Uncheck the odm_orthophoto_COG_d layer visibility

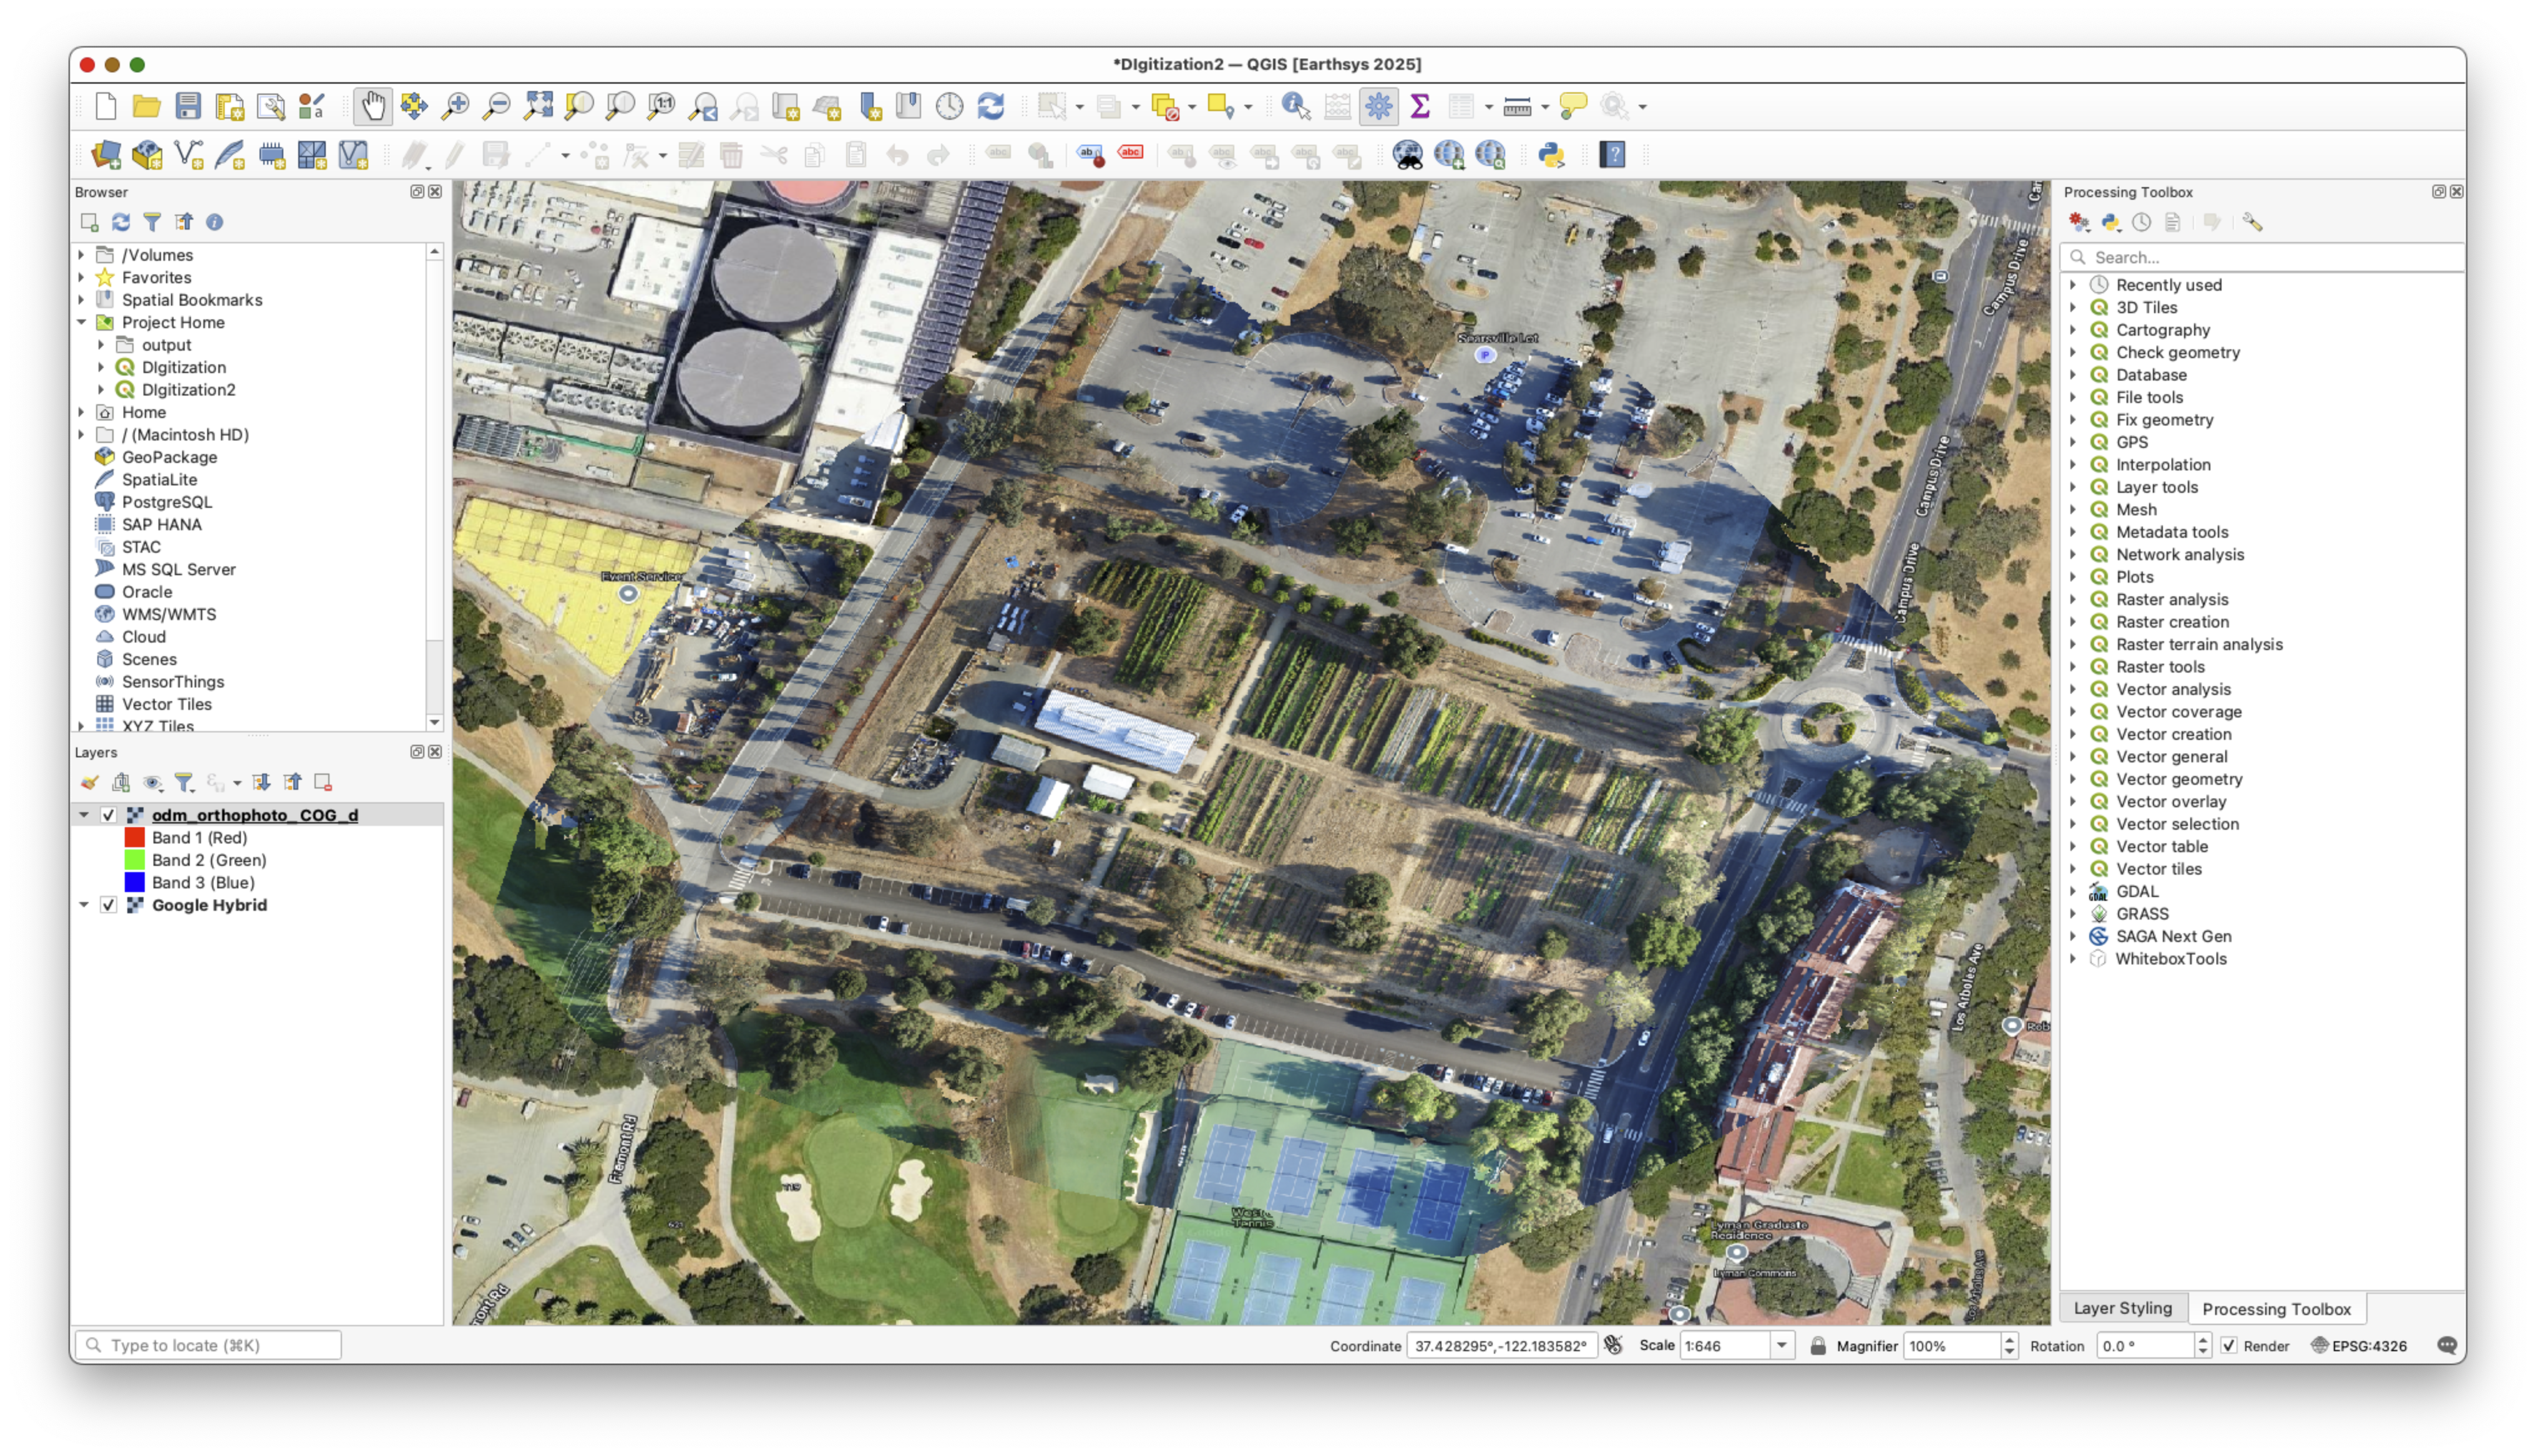pyautogui.click(x=109, y=815)
